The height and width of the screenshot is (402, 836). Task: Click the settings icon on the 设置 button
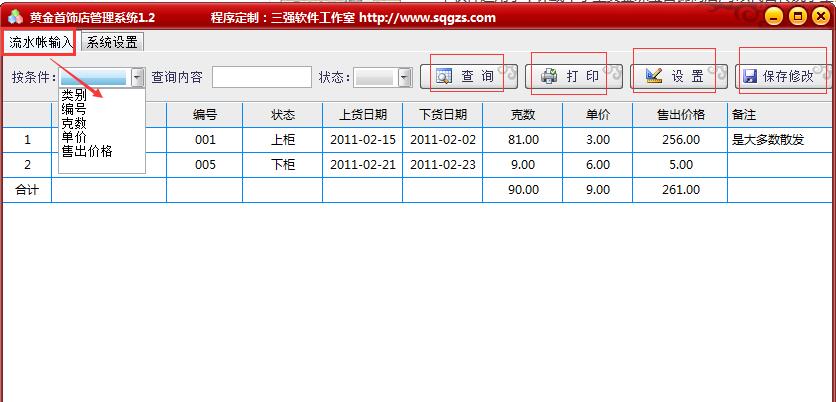tap(654, 76)
